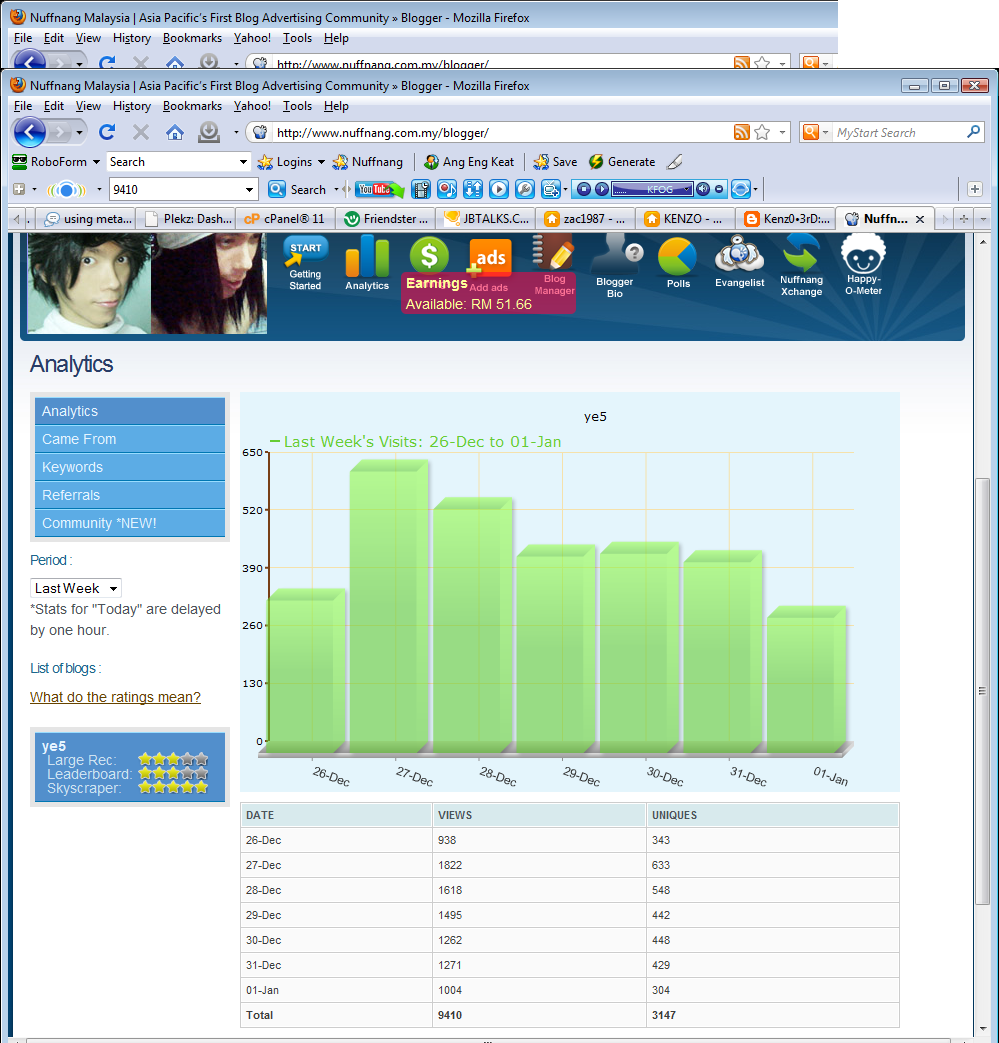Screen dimensions: 999x1043
Task: Open Community *NEW! in sidebar
Action: [x=130, y=523]
